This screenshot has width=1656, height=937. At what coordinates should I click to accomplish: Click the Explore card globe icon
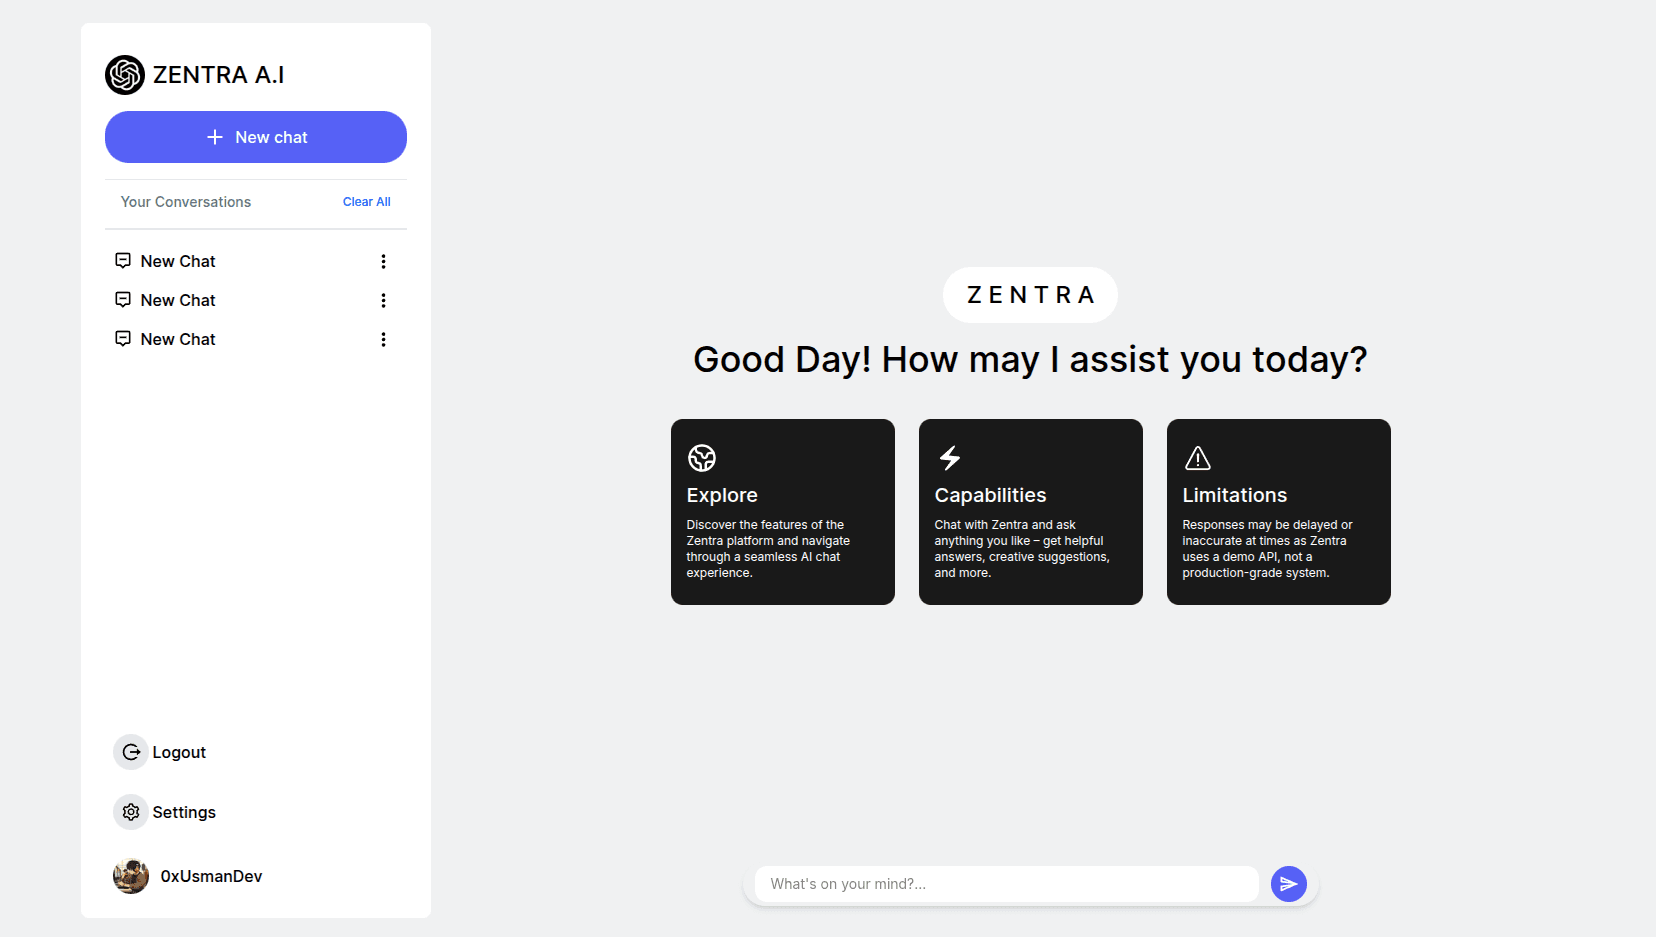click(702, 458)
